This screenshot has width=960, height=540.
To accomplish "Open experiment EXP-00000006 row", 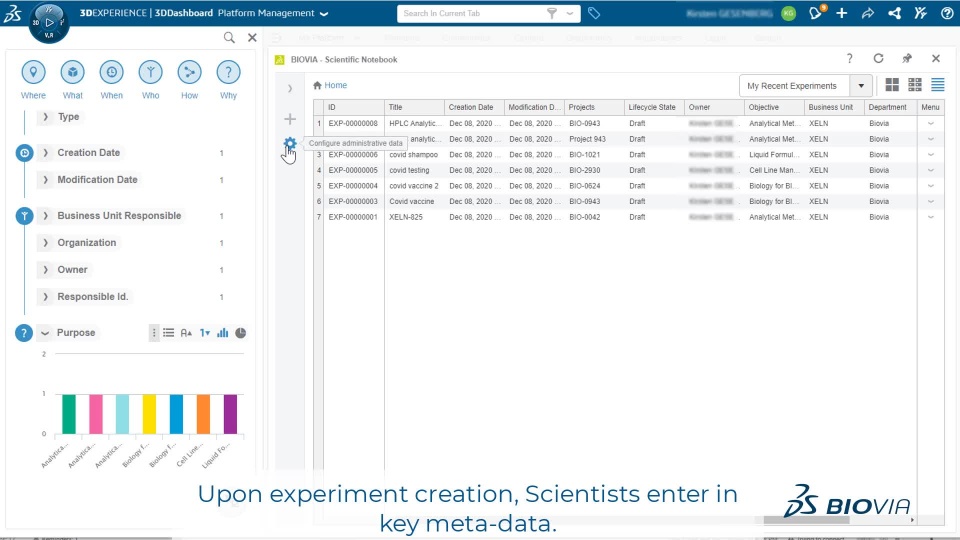I will pos(628,154).
